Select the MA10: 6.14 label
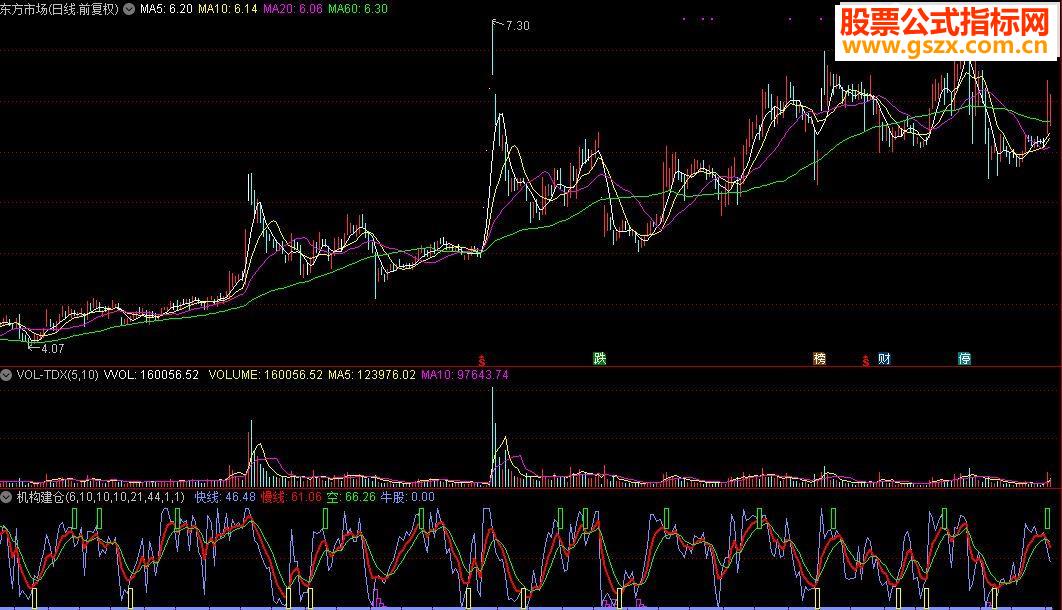1062x610 pixels. point(228,9)
